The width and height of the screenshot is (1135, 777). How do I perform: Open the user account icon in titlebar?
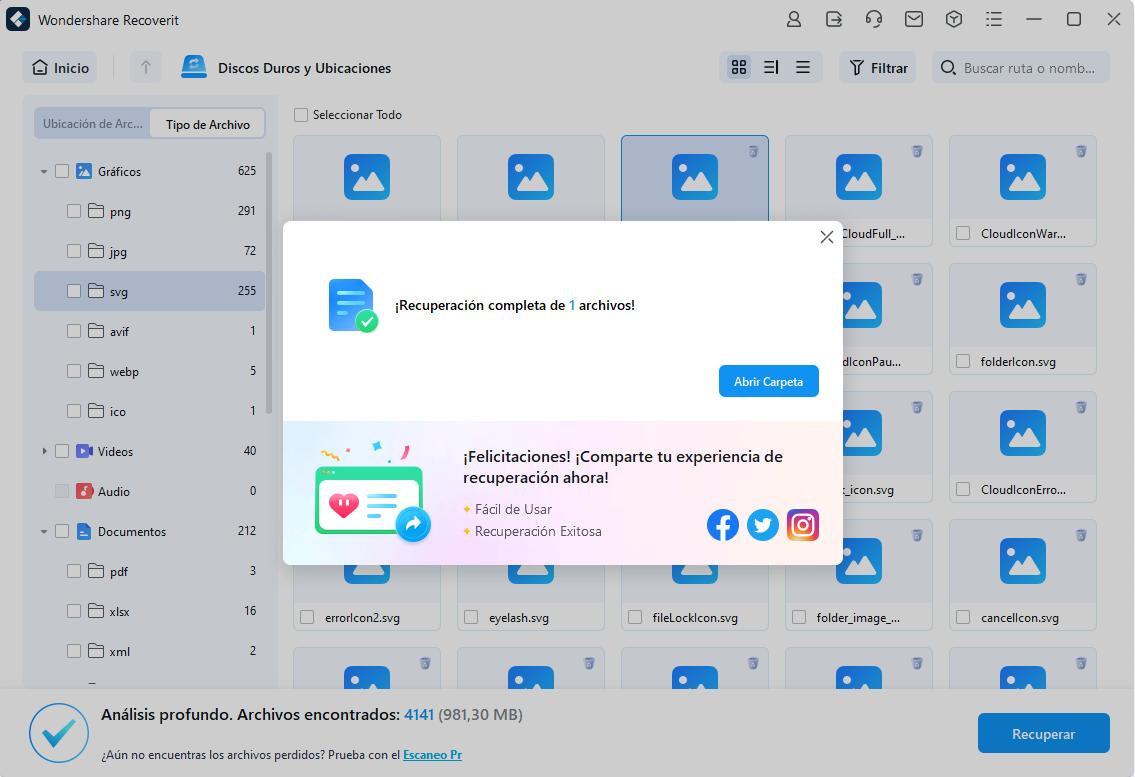click(x=794, y=19)
